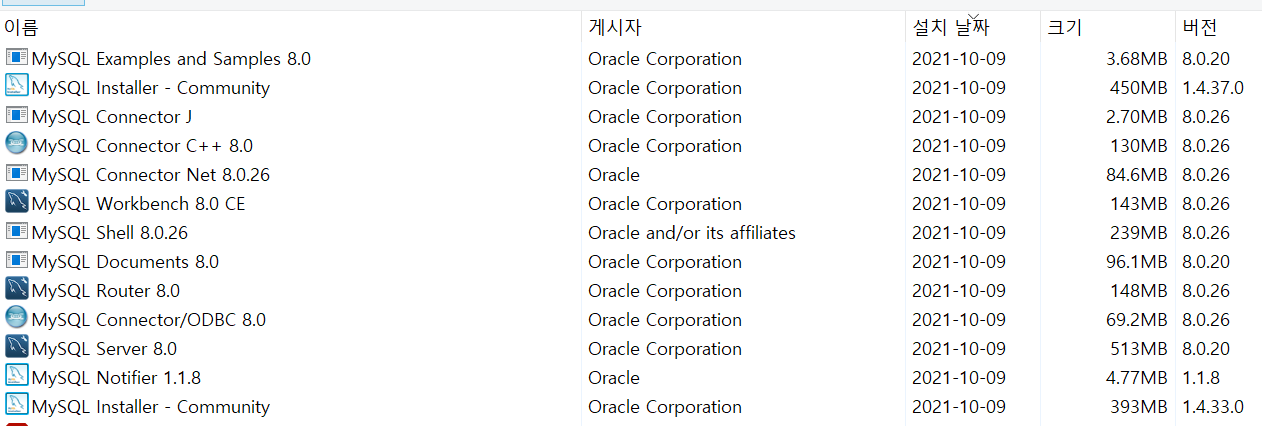Click the version 1.1.8 cell
1262x426 pixels.
[x=1200, y=378]
